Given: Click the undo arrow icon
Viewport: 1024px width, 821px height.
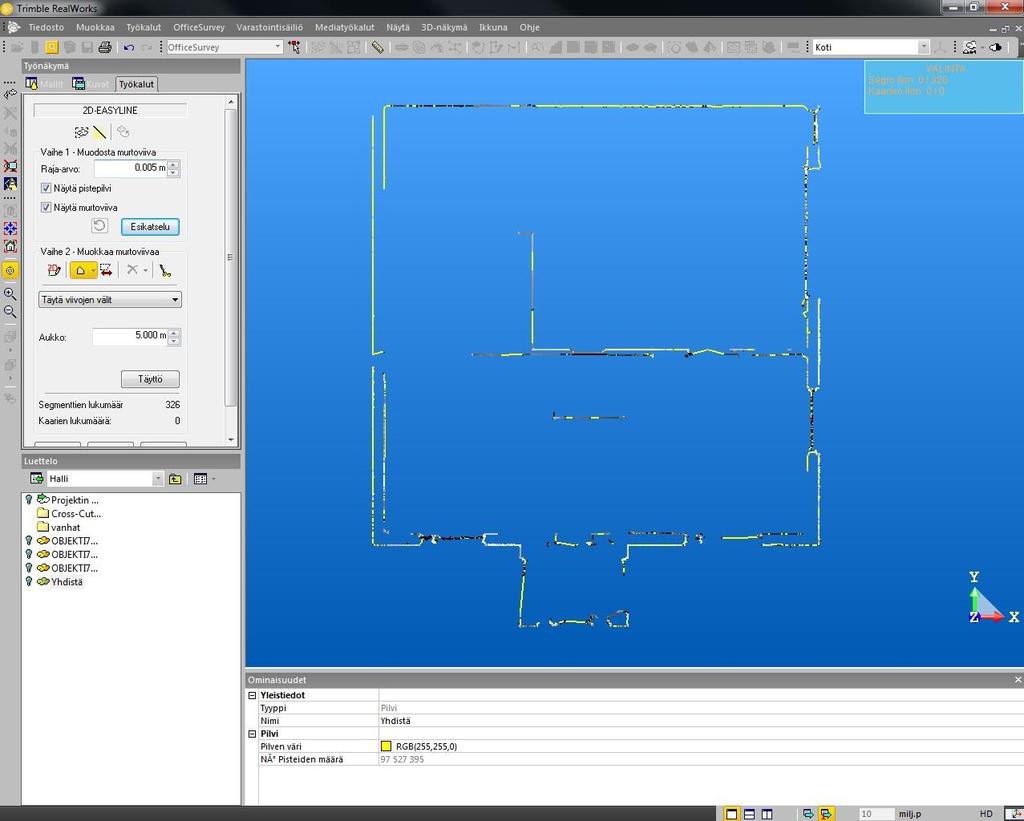Looking at the screenshot, I should (129, 47).
